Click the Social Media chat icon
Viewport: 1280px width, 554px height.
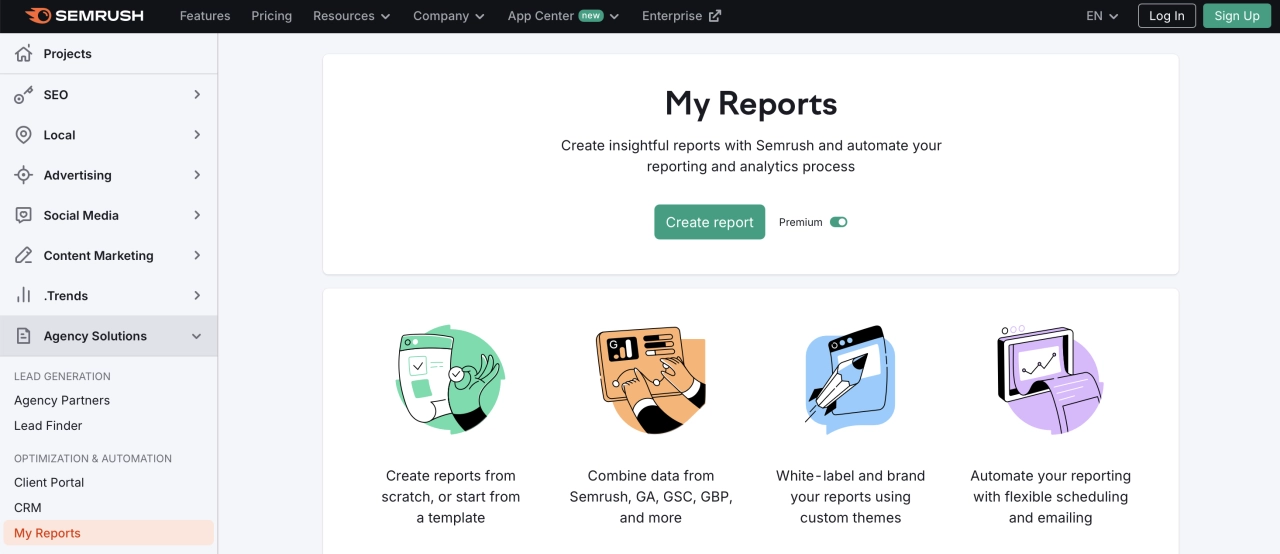point(23,215)
